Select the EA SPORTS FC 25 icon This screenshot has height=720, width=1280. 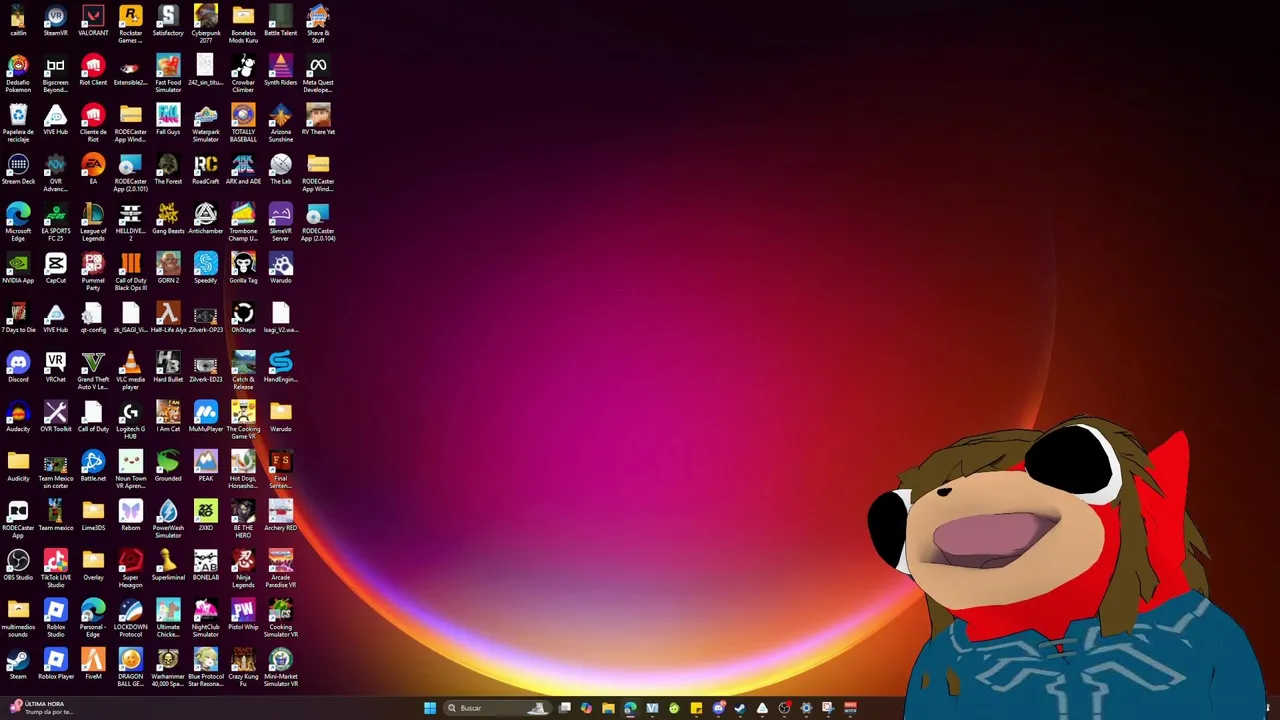tap(55, 222)
